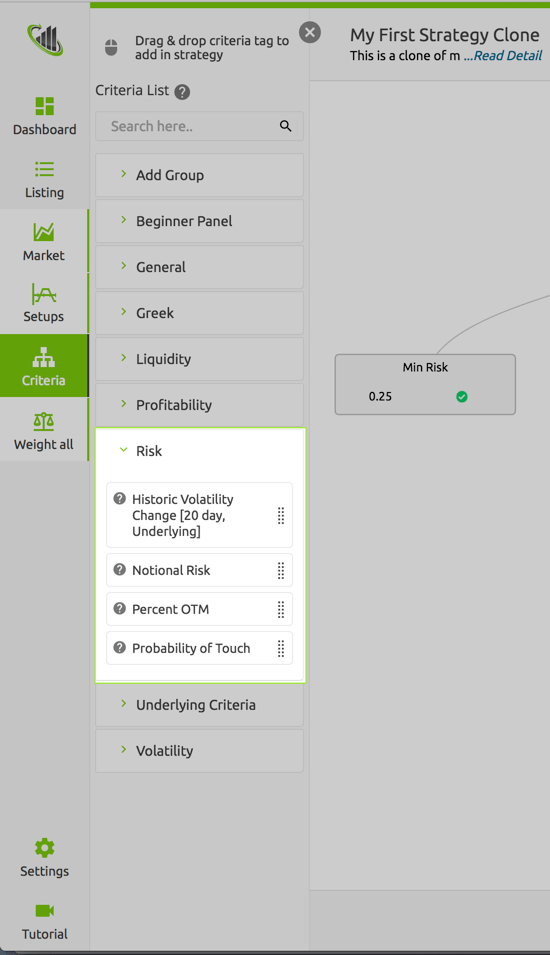Expand the Greek criteria group

(x=200, y=313)
